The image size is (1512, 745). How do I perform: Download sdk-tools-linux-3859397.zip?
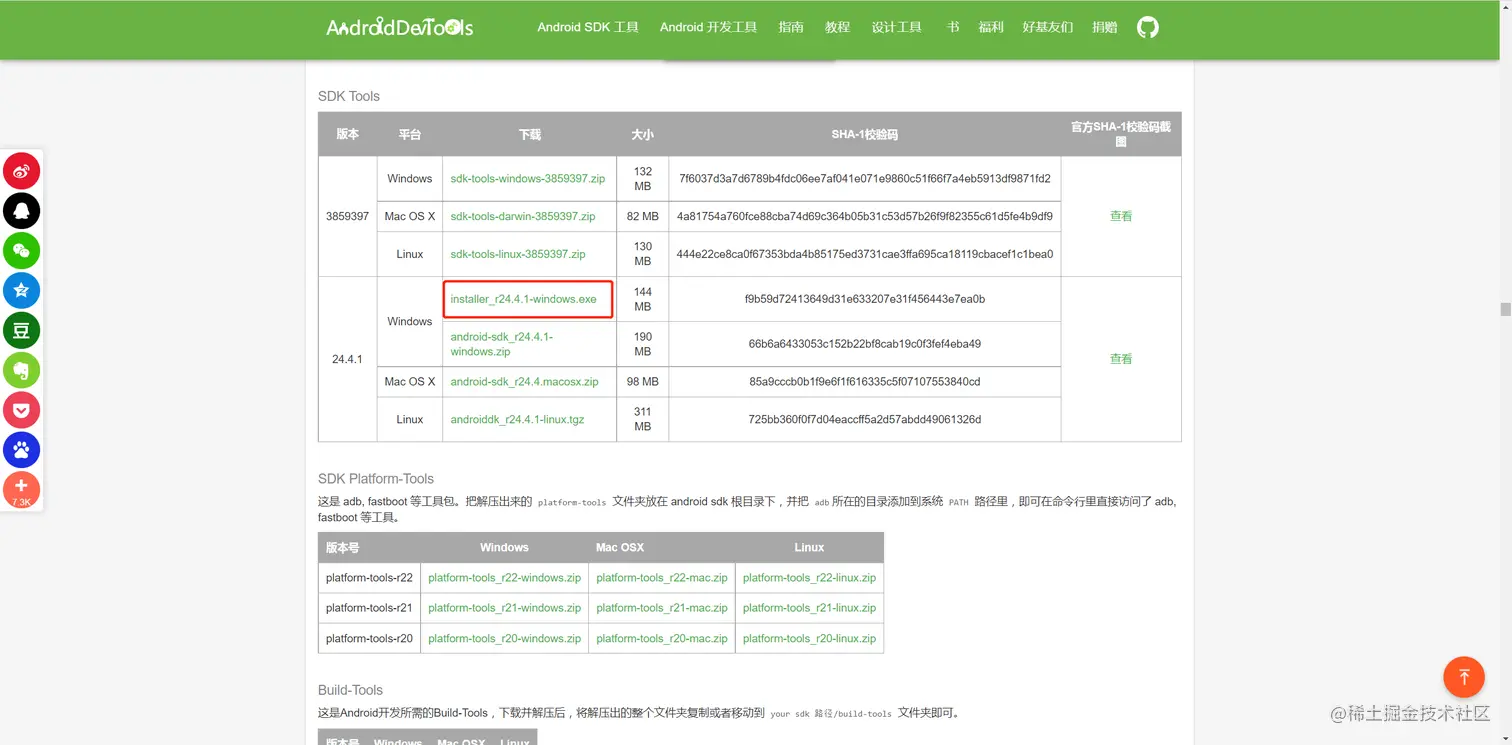click(518, 254)
